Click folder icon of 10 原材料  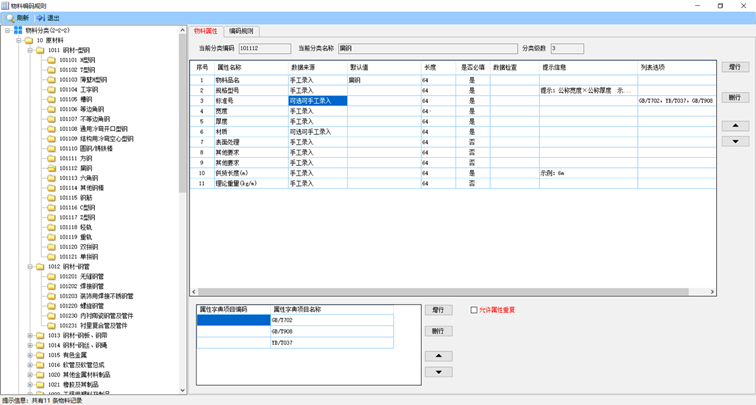29,40
